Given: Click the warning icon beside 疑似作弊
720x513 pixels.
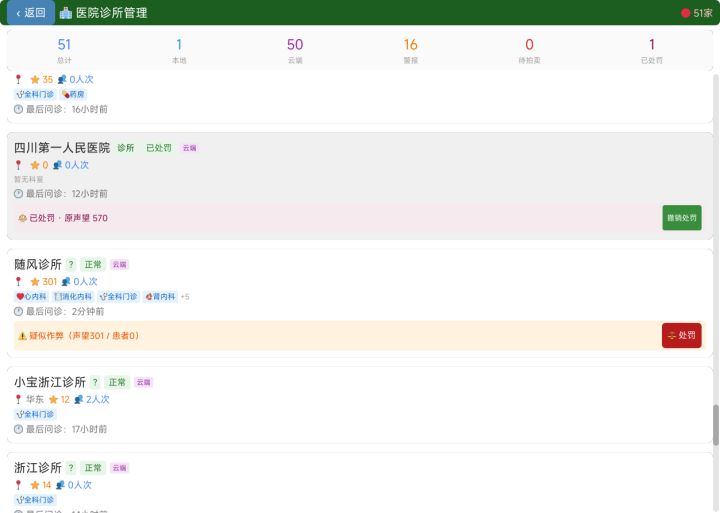Looking at the screenshot, I should [22, 336].
